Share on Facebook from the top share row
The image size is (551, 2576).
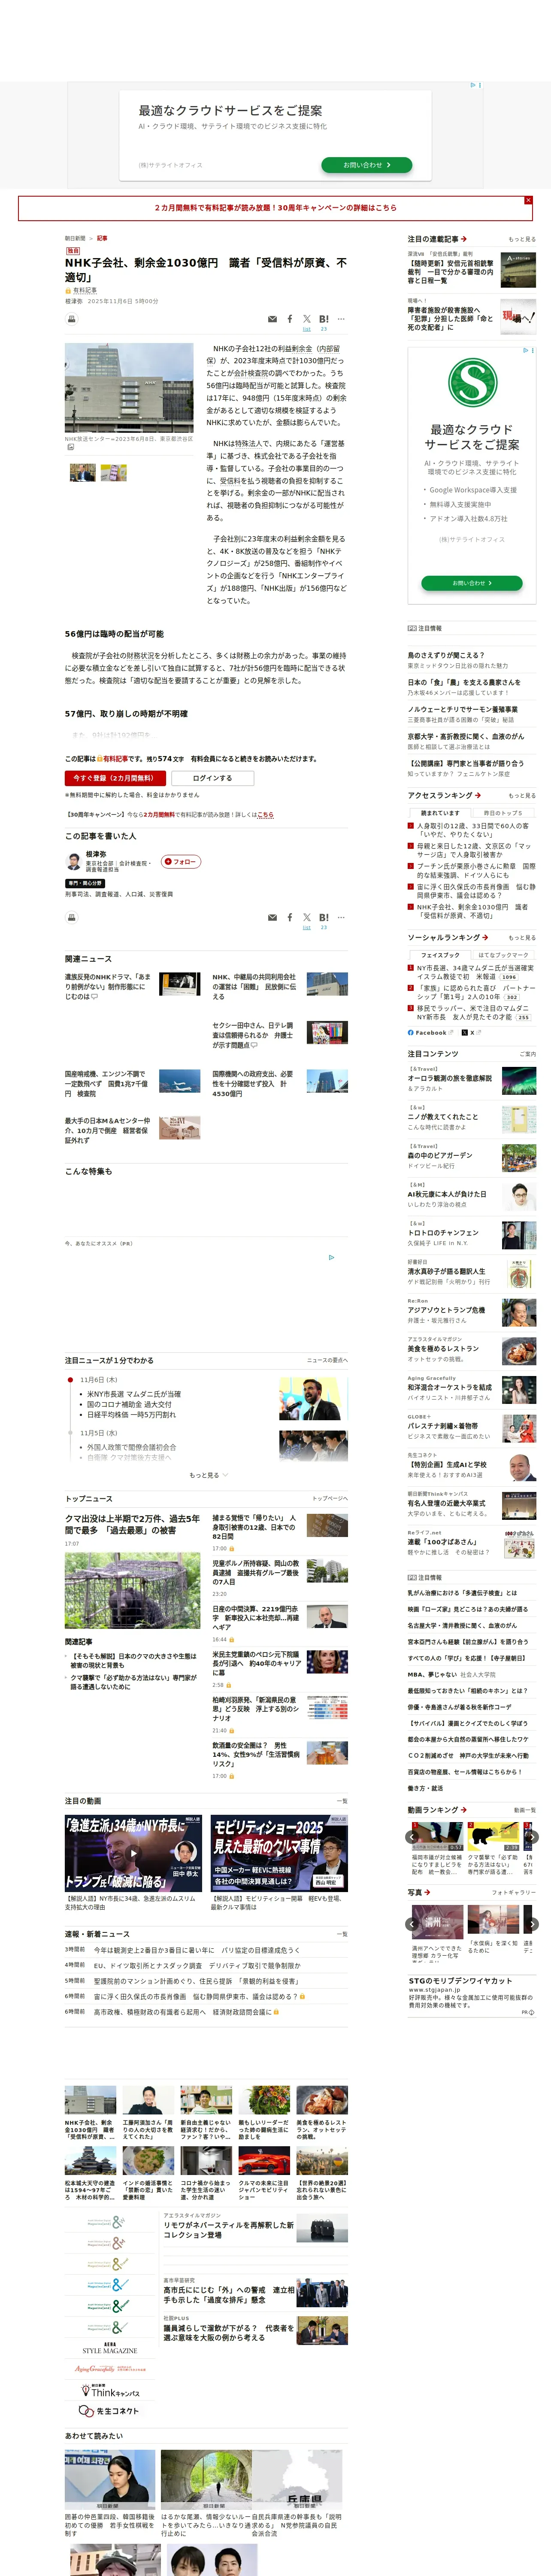(x=290, y=319)
